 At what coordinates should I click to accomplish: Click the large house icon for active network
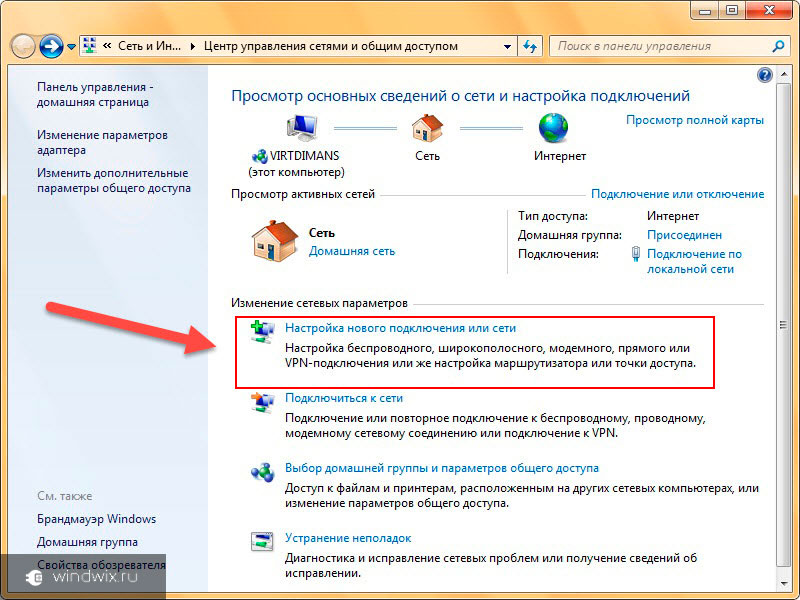click(274, 240)
